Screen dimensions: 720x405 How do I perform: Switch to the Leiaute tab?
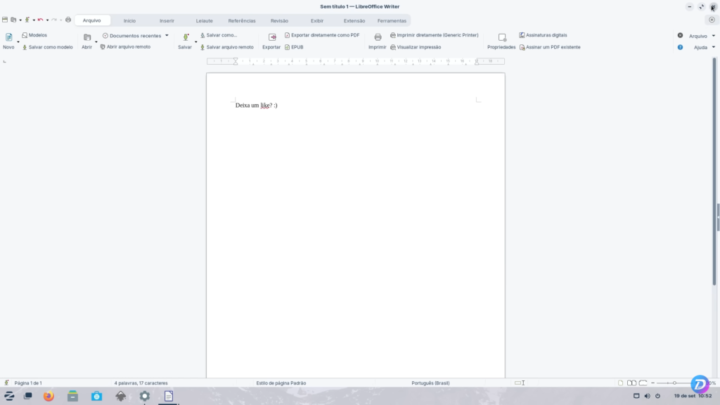[204, 21]
